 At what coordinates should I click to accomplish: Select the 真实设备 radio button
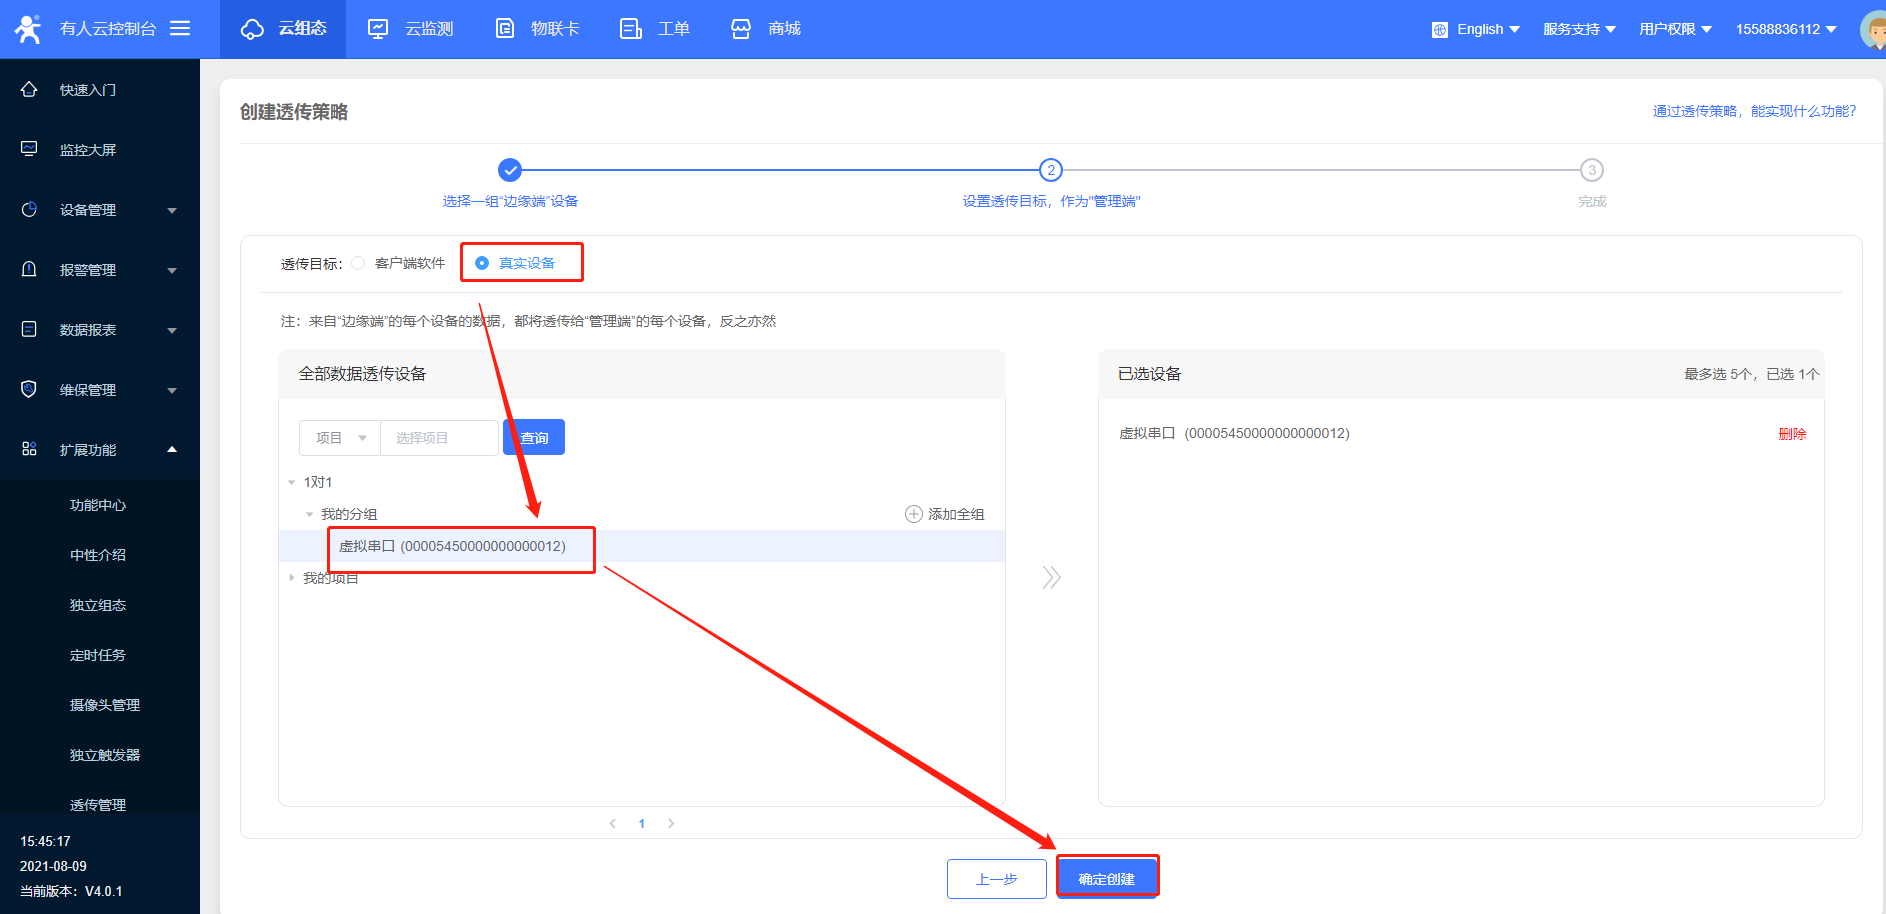pyautogui.click(x=482, y=263)
